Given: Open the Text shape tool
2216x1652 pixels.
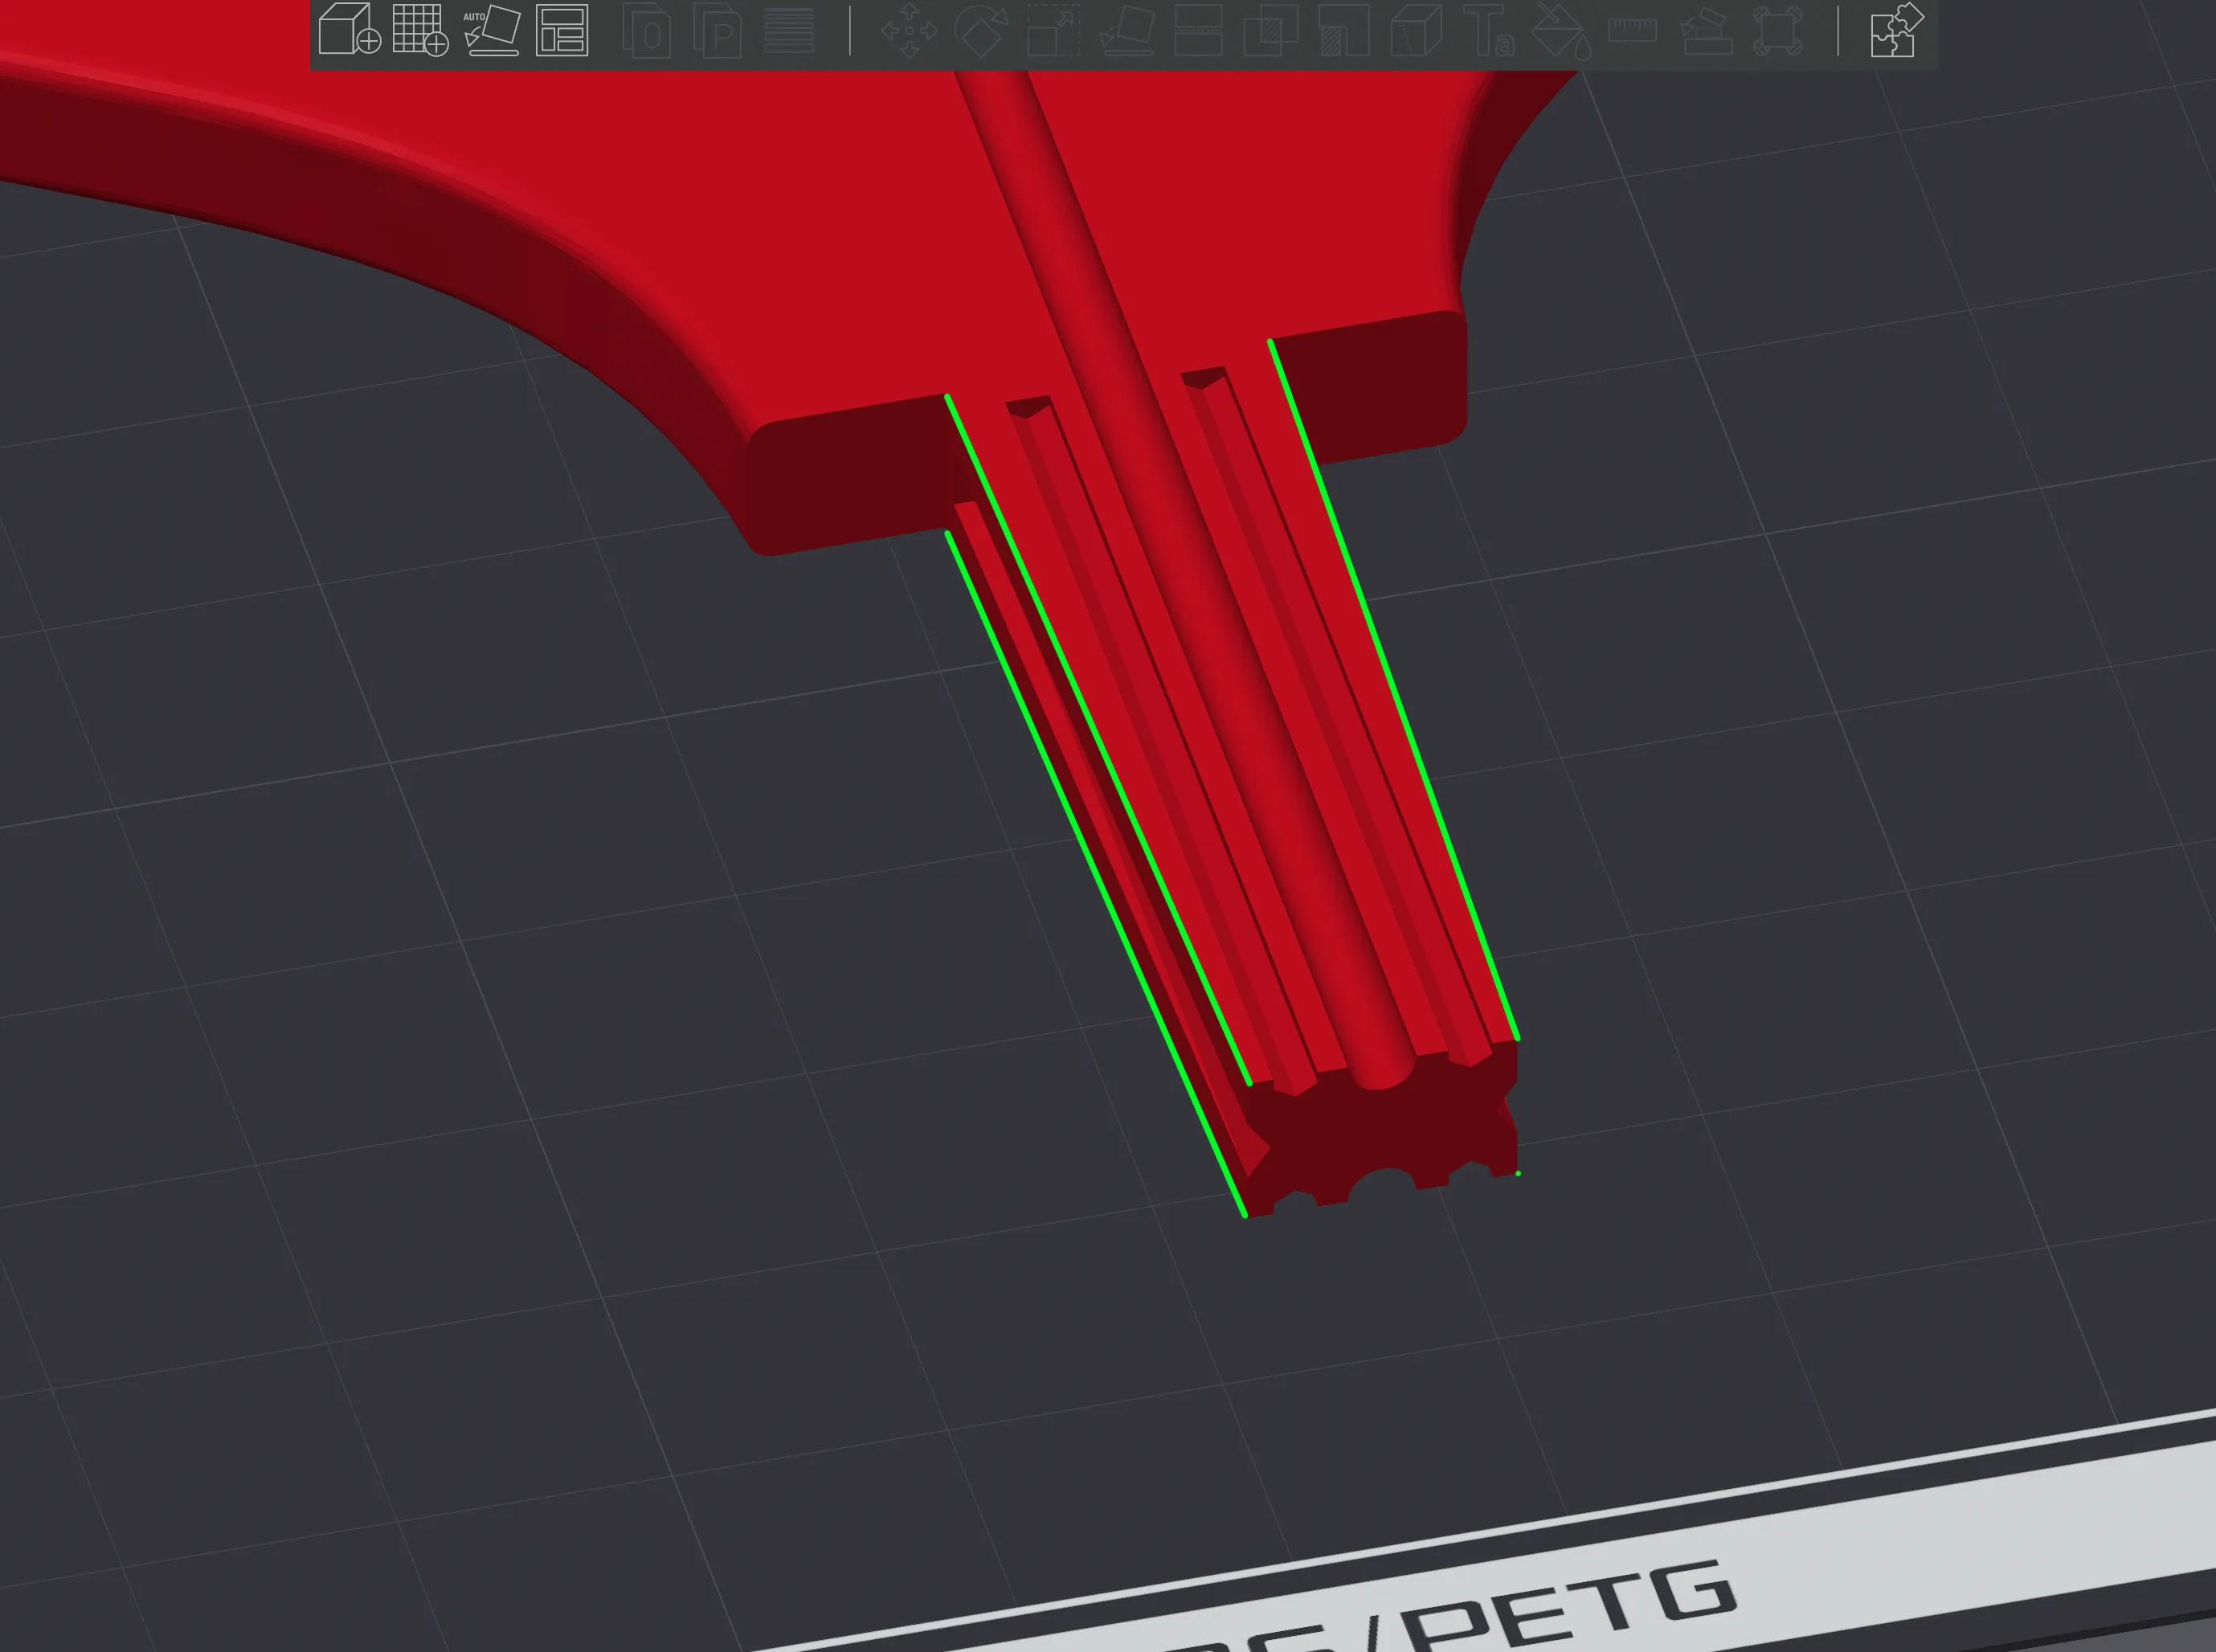Looking at the screenshot, I should (1488, 31).
